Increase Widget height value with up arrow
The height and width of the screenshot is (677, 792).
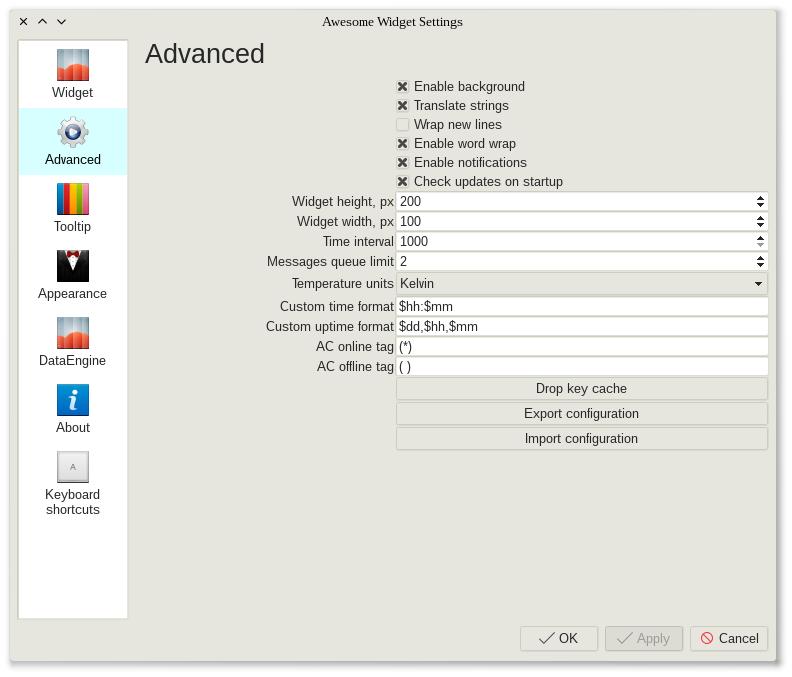760,198
